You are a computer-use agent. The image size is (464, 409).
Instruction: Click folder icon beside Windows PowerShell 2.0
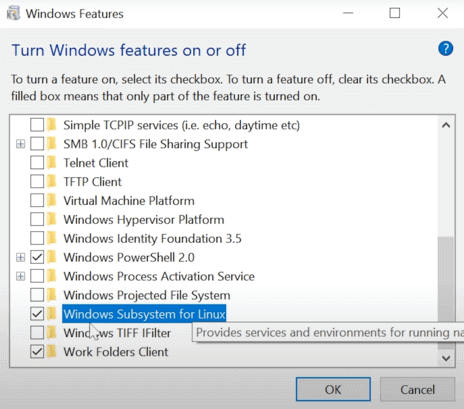[x=51, y=257]
